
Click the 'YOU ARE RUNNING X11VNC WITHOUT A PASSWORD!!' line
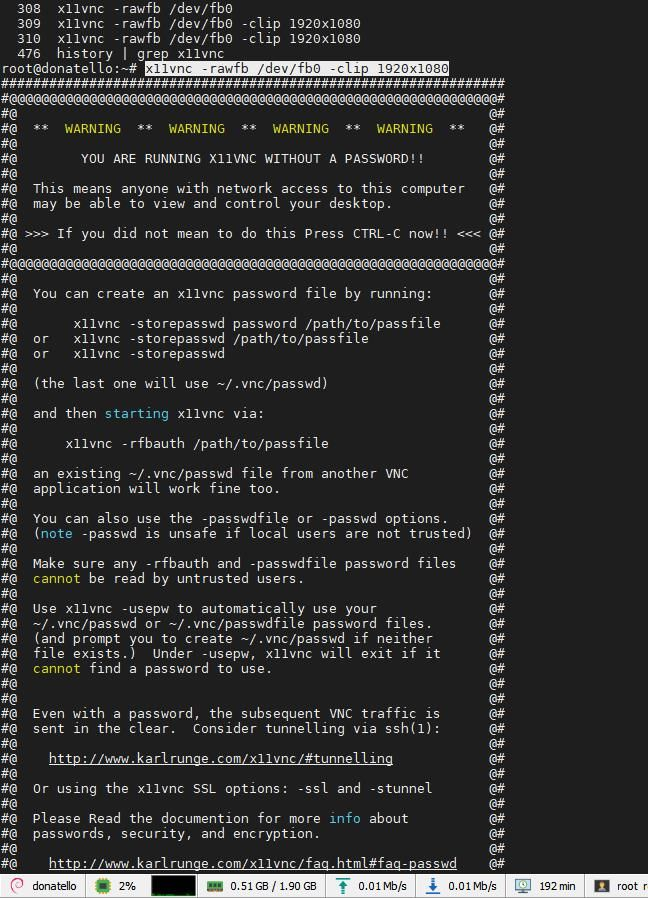[252, 159]
